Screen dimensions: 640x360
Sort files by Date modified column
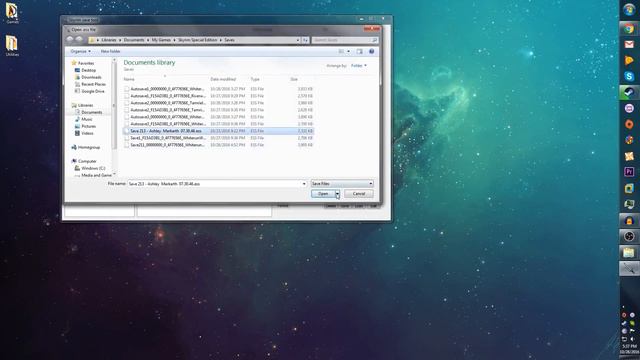tap(223, 79)
